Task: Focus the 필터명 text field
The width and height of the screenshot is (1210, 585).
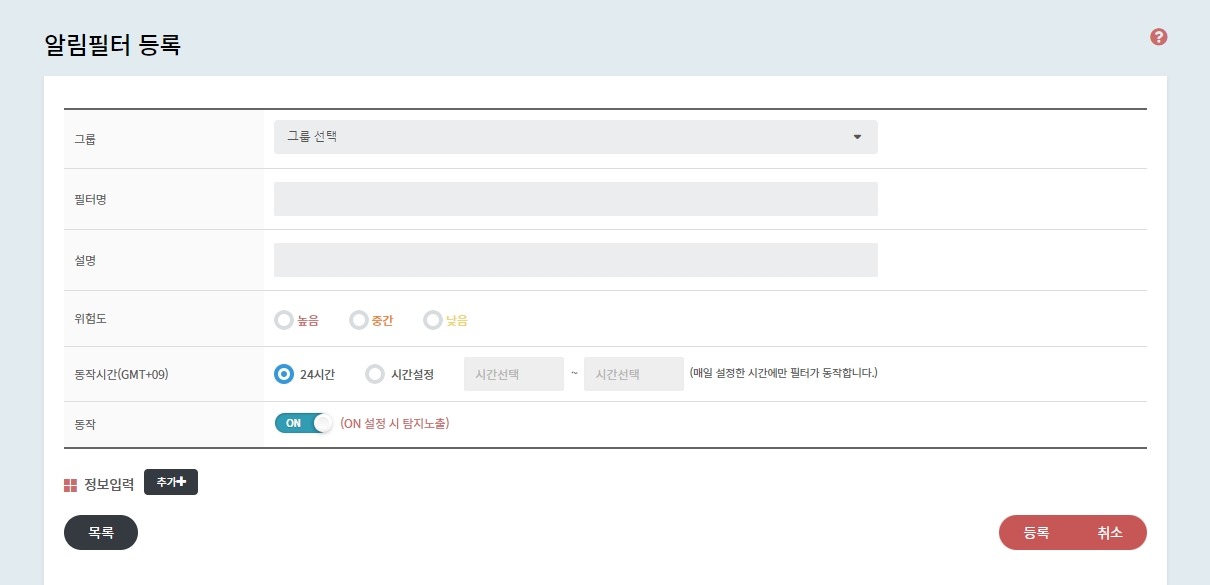Action: click(575, 199)
